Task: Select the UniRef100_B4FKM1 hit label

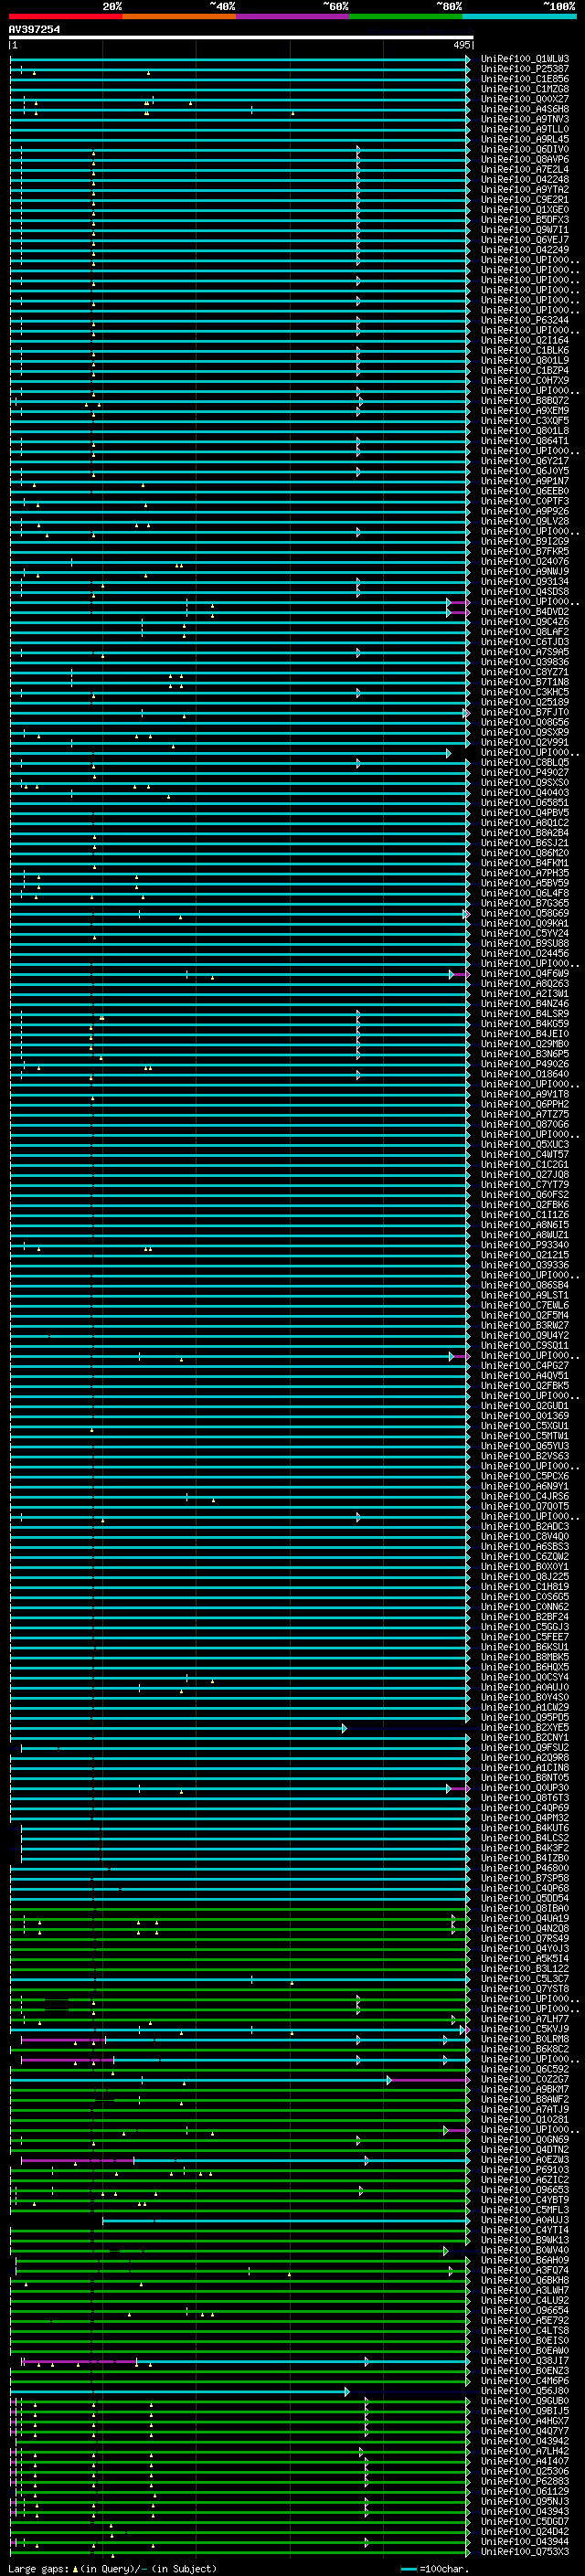Action: pos(525,863)
